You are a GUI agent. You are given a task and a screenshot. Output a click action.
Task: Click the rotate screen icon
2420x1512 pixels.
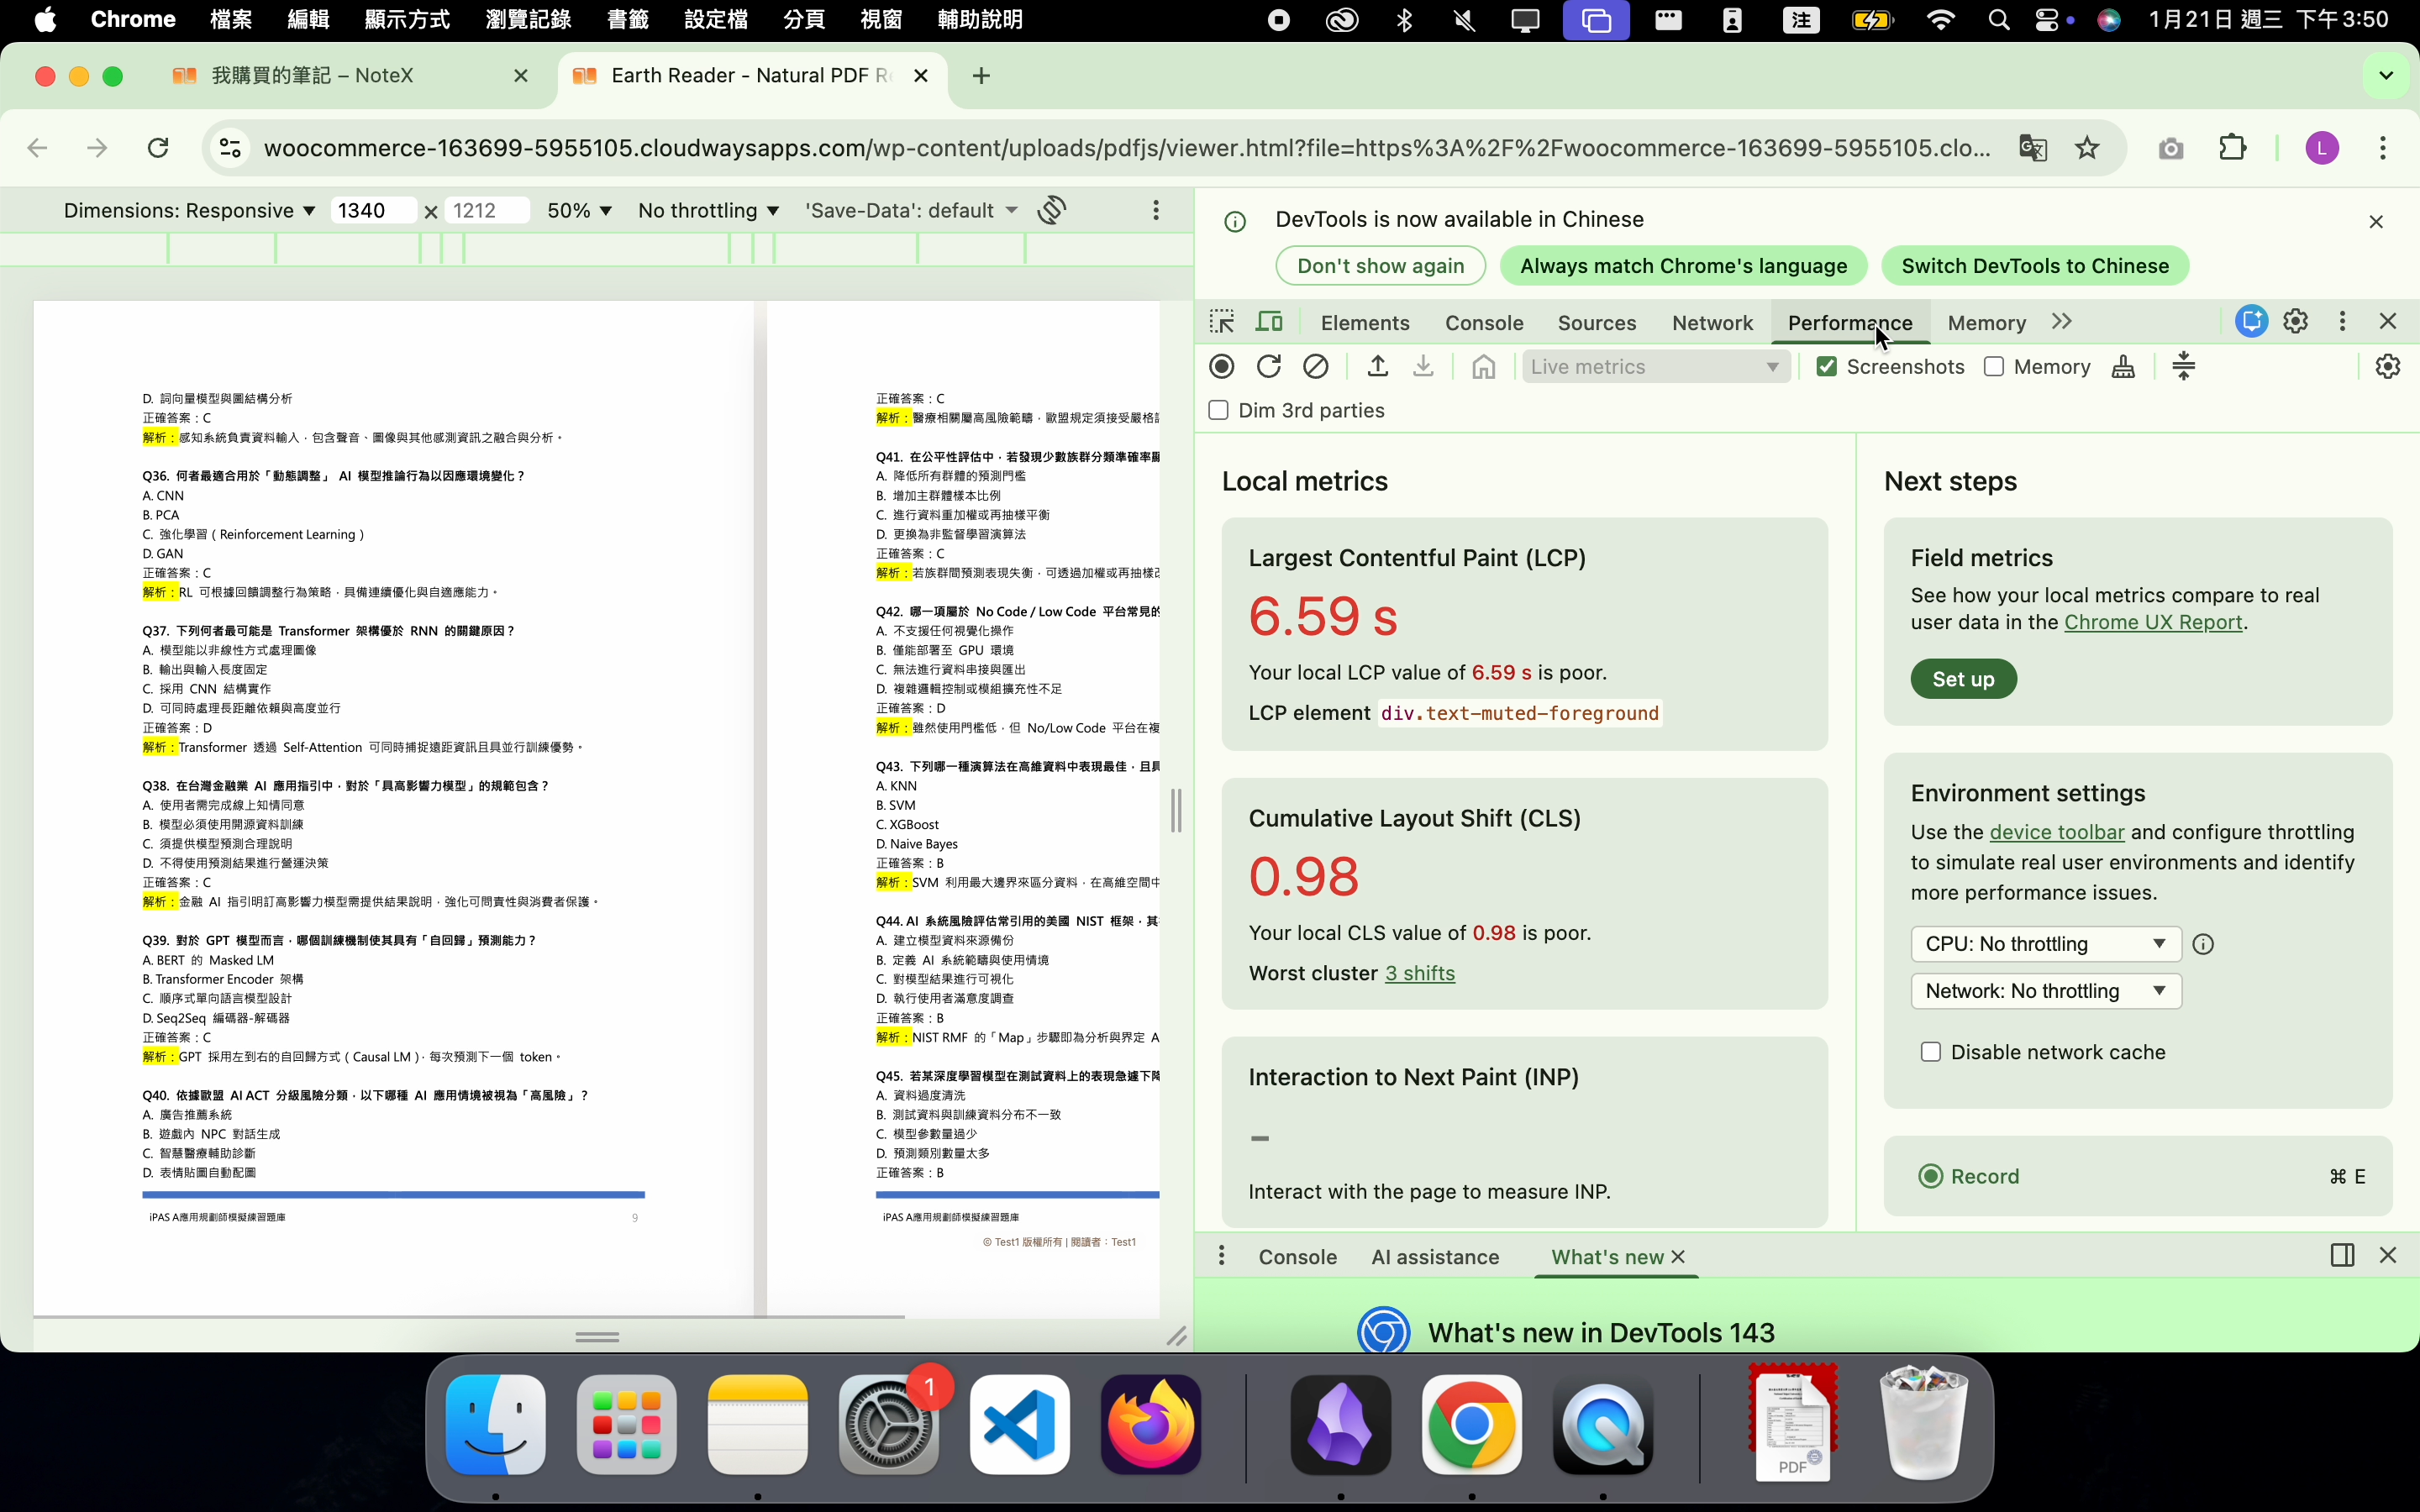click(x=1052, y=210)
